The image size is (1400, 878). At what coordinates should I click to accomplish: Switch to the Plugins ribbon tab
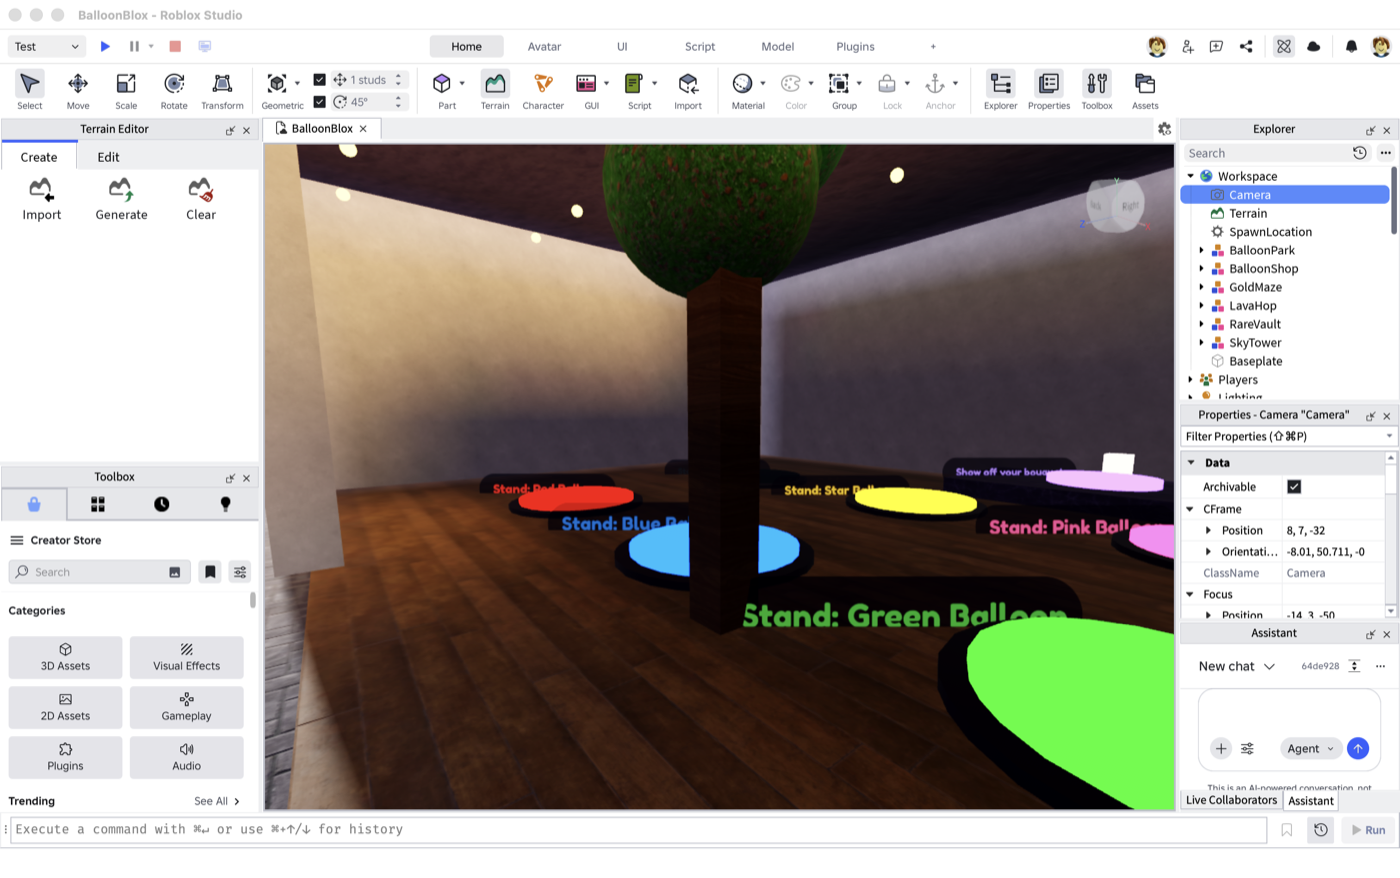[855, 47]
